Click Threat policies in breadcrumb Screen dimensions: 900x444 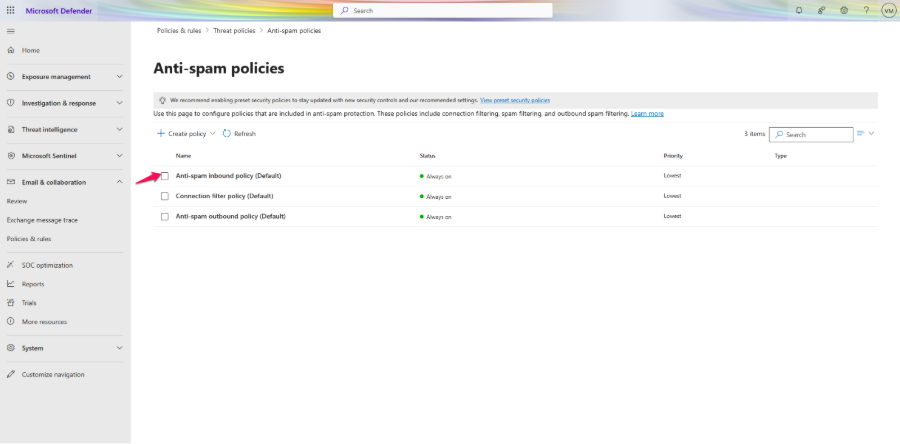[x=234, y=31]
